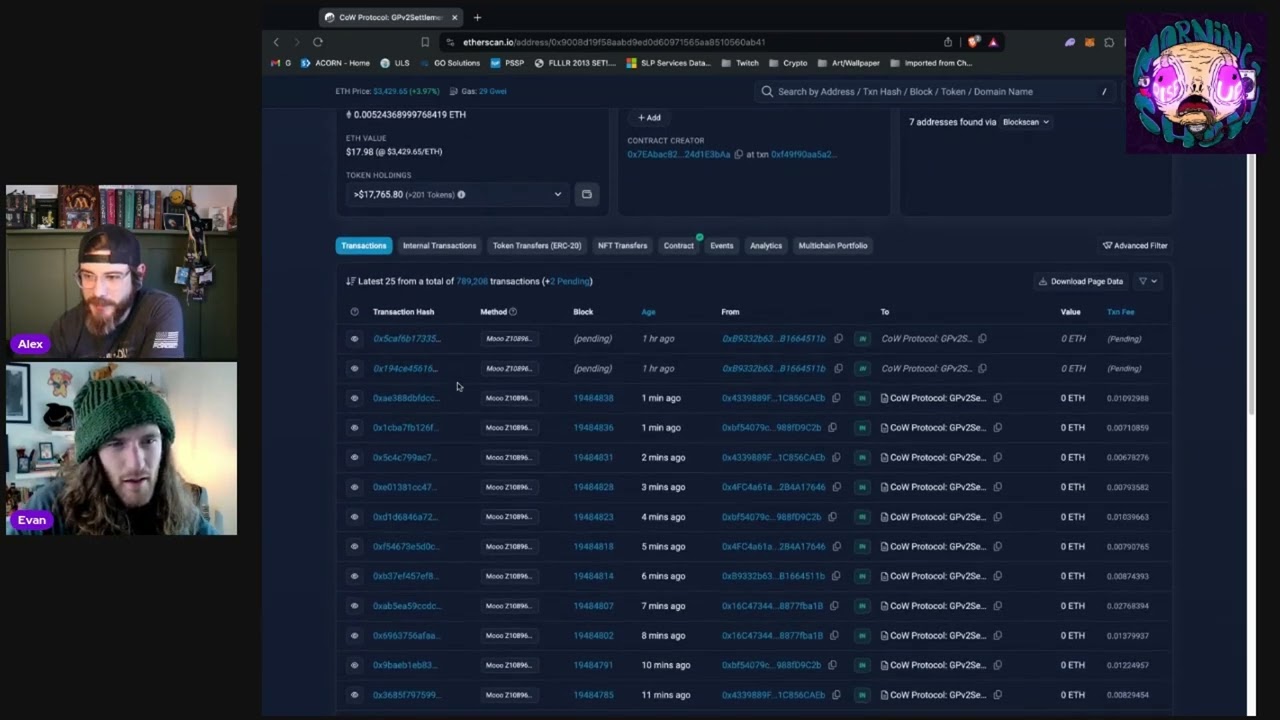This screenshot has width=1280, height=720.
Task: Open MetaMask fox extension icon
Action: [1090, 42]
